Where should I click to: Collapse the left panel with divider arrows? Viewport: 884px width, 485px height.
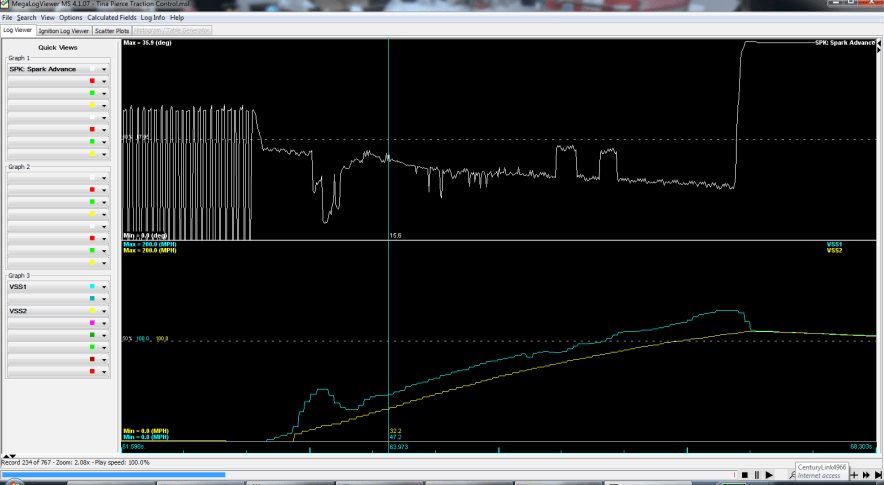tap(5, 456)
